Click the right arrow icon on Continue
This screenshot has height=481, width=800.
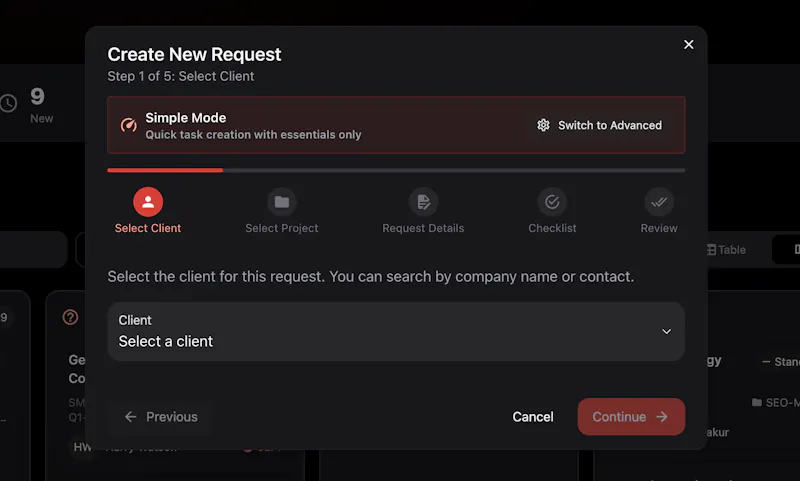pyautogui.click(x=662, y=417)
